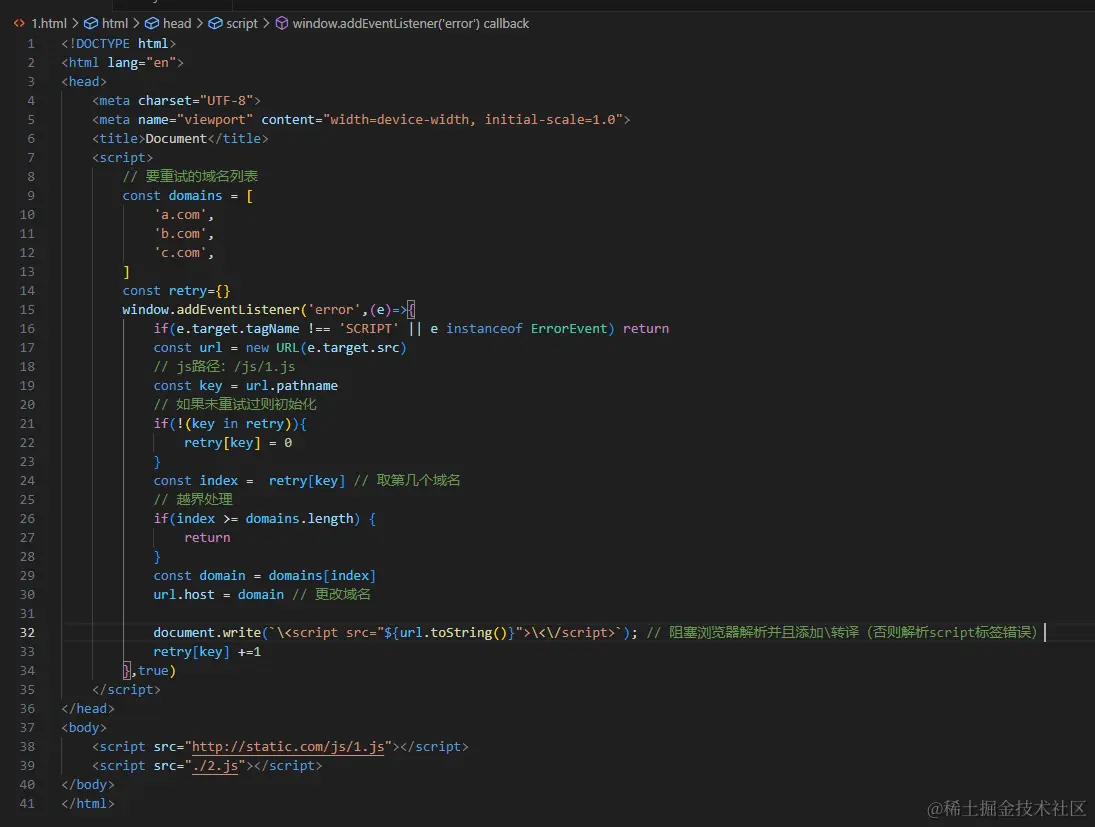This screenshot has height=827, width=1095.
Task: Click the closing </head> tag
Action: (x=88, y=709)
